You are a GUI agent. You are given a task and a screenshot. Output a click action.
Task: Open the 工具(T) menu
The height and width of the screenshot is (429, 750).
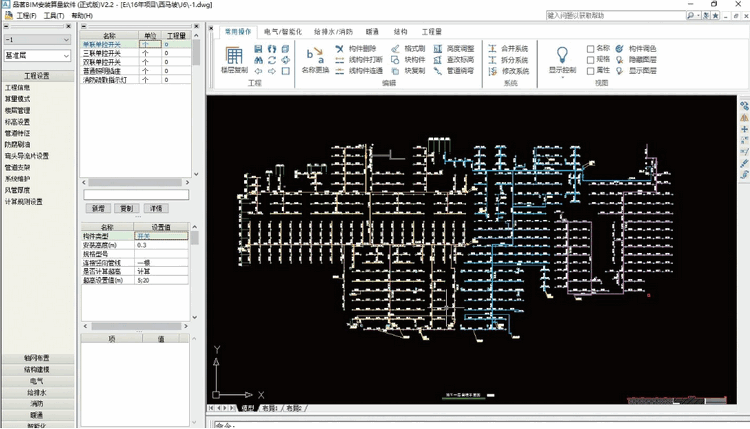tap(53, 16)
